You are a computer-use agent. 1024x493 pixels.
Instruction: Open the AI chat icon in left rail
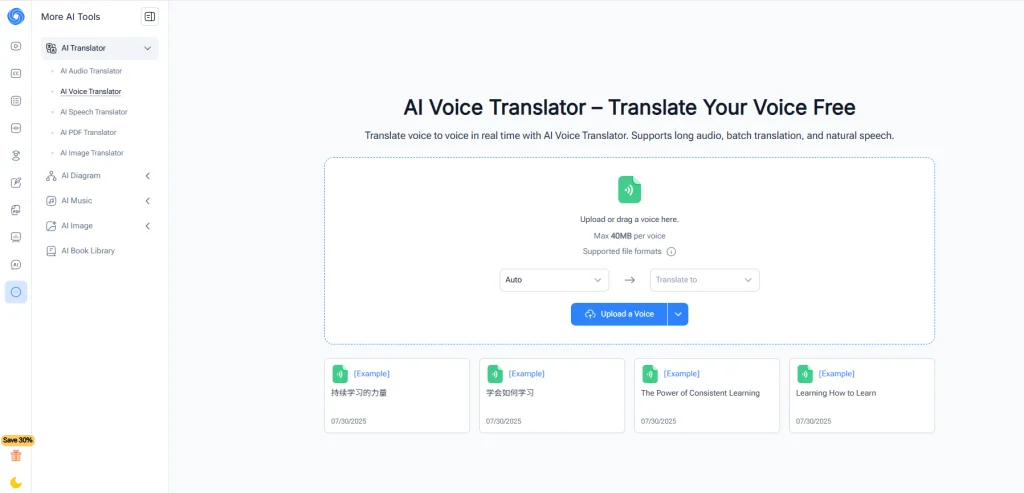coord(16,264)
